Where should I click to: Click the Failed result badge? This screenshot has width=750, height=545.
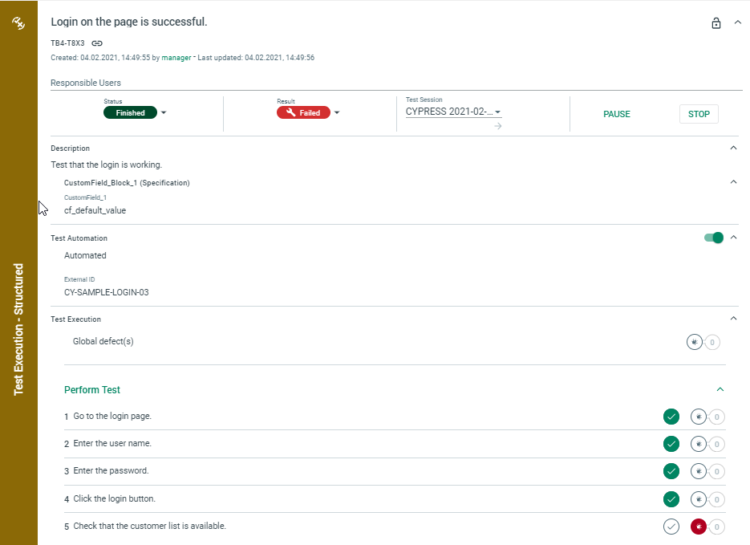click(303, 113)
